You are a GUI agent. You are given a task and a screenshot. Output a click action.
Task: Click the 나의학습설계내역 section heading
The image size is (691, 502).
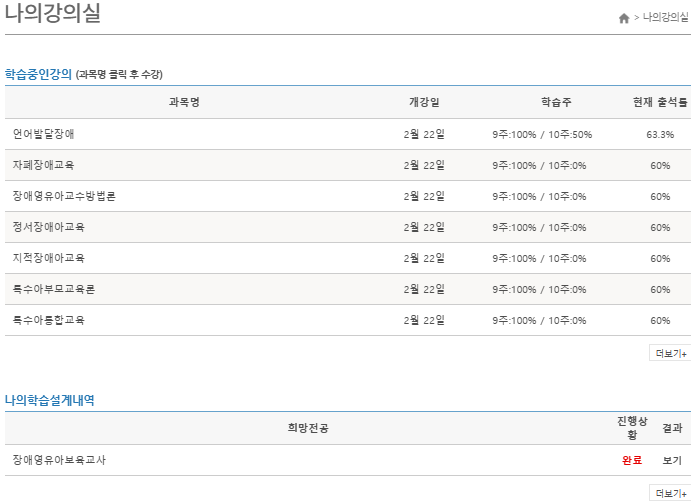click(50, 400)
